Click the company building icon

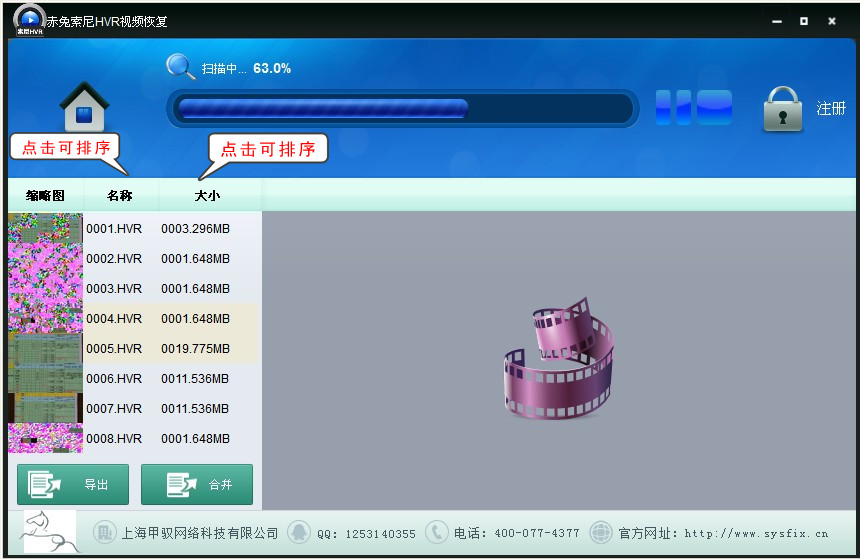[x=104, y=532]
